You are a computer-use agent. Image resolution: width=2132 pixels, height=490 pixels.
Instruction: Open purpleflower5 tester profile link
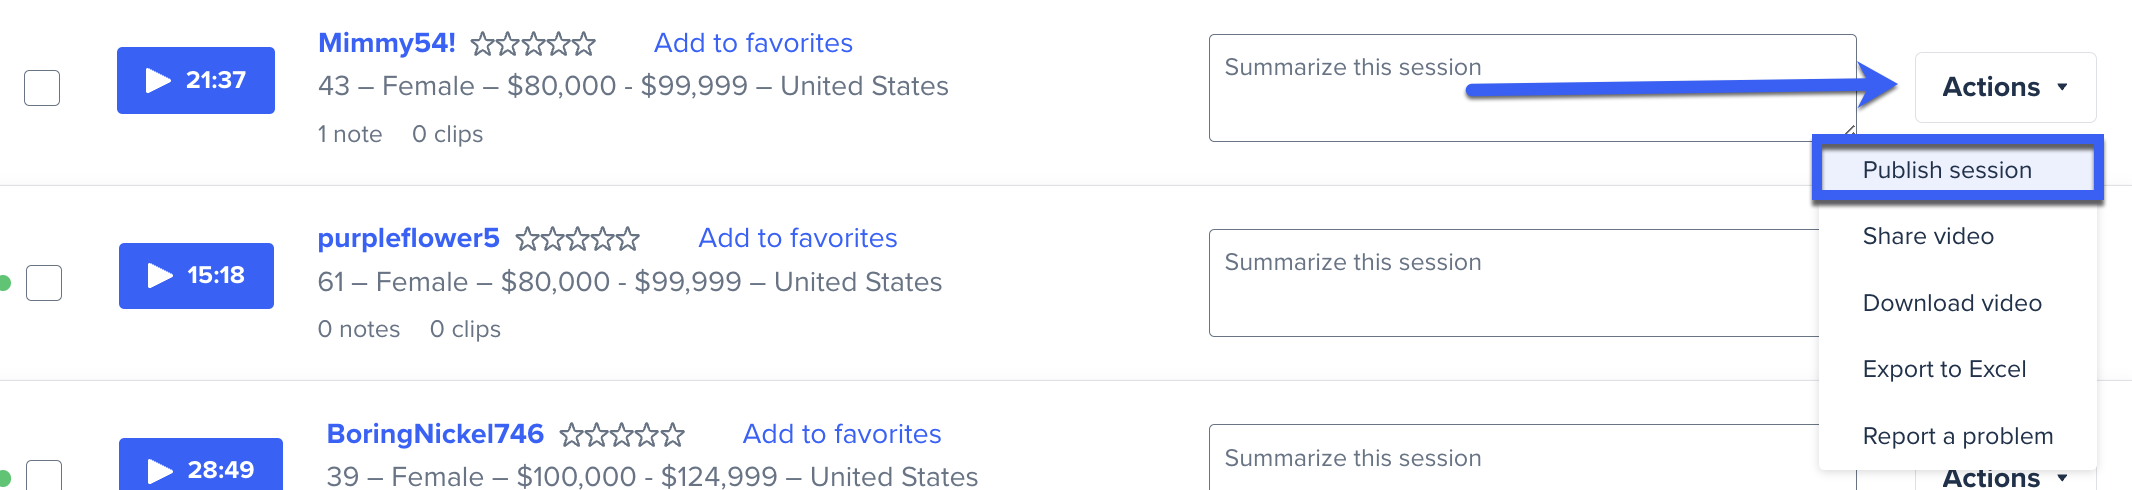pyautogui.click(x=408, y=238)
